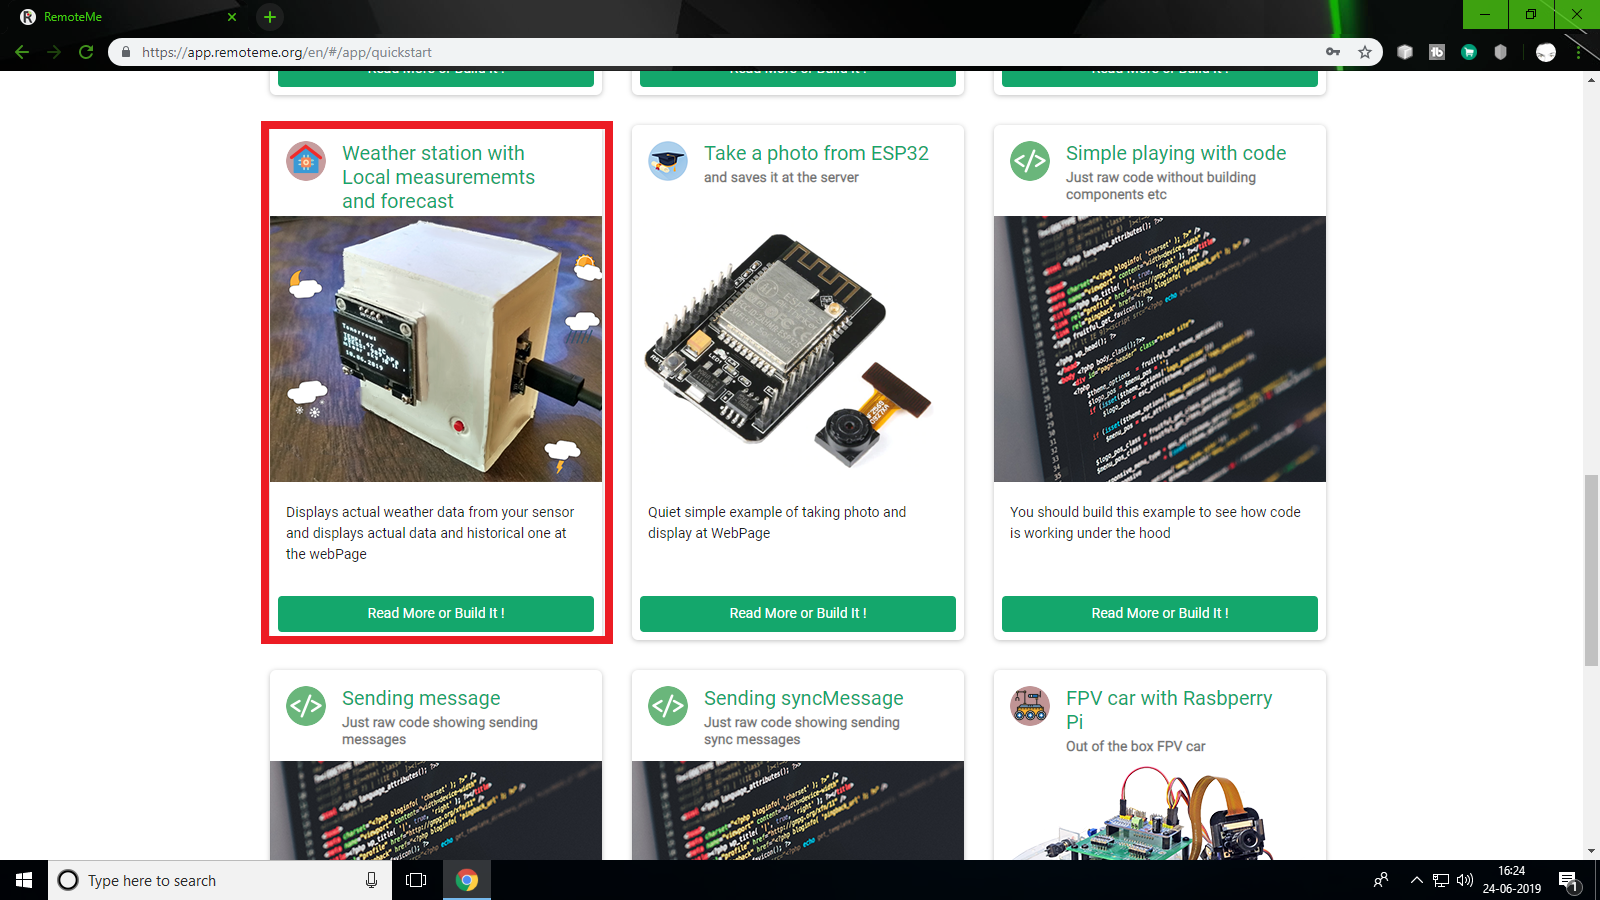The width and height of the screenshot is (1600, 900).
Task: Click the scrollbar up arrow
Action: 1591,80
